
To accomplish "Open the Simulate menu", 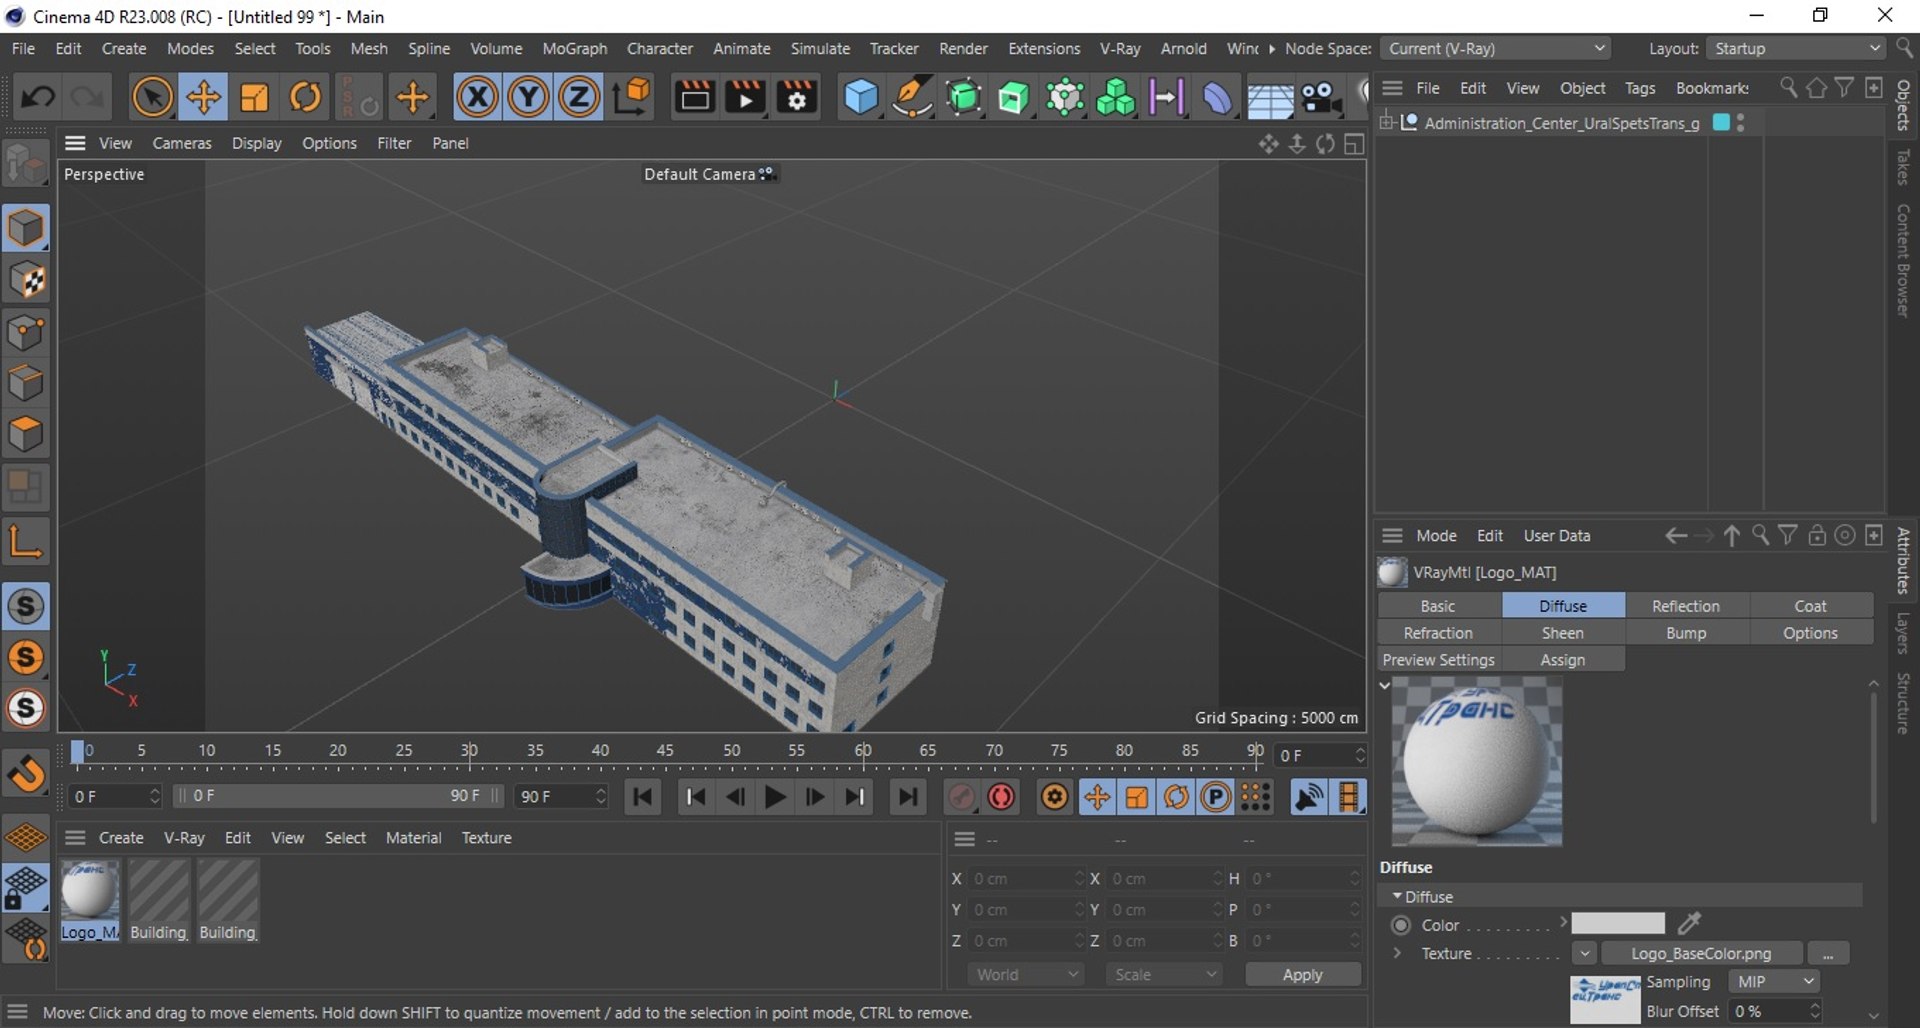I will click(x=820, y=48).
